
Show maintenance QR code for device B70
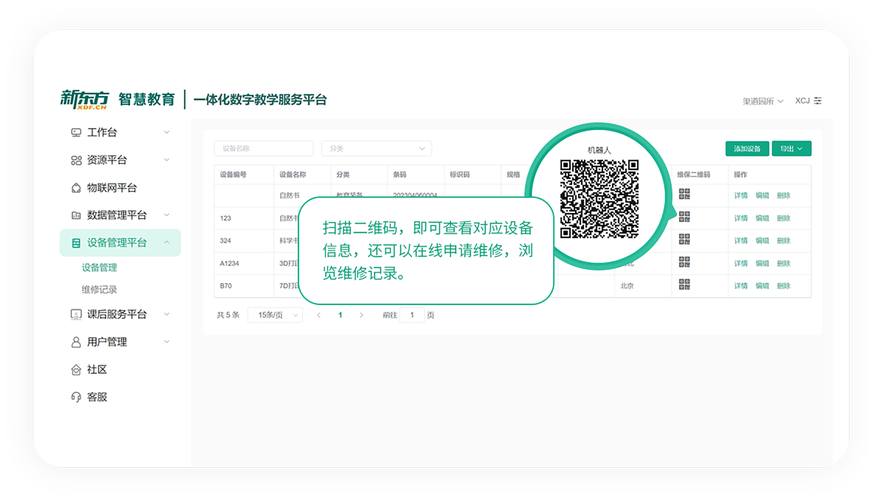click(x=684, y=284)
